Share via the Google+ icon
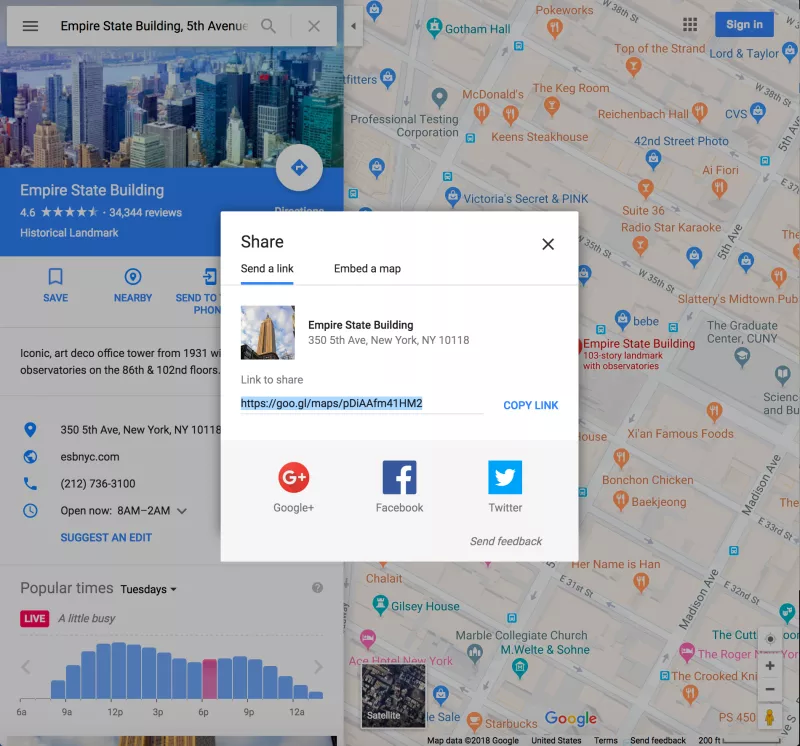 293,478
